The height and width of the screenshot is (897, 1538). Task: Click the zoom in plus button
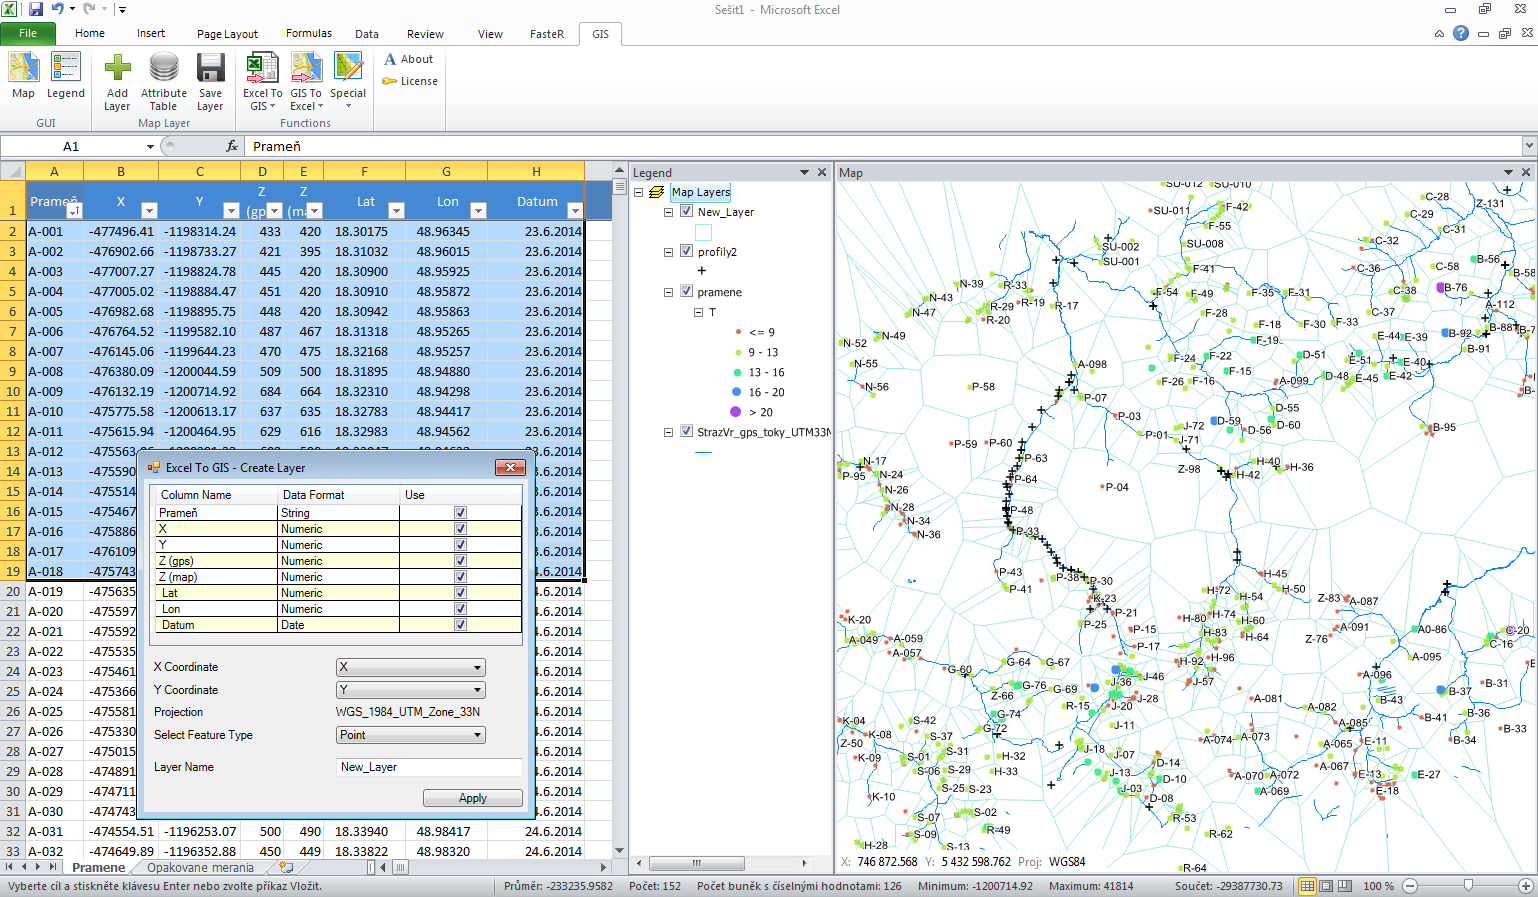click(x=1526, y=886)
